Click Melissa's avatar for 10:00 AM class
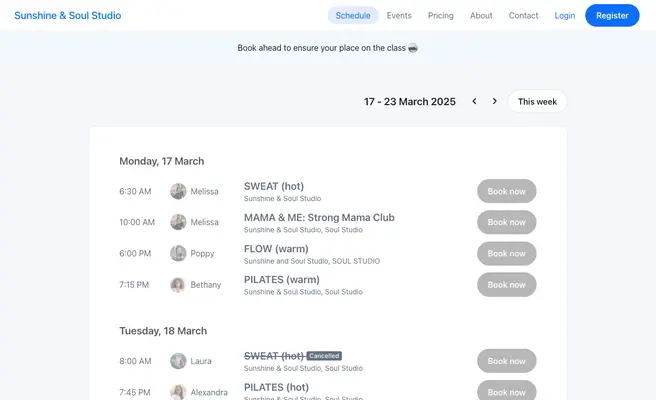 pyautogui.click(x=178, y=222)
